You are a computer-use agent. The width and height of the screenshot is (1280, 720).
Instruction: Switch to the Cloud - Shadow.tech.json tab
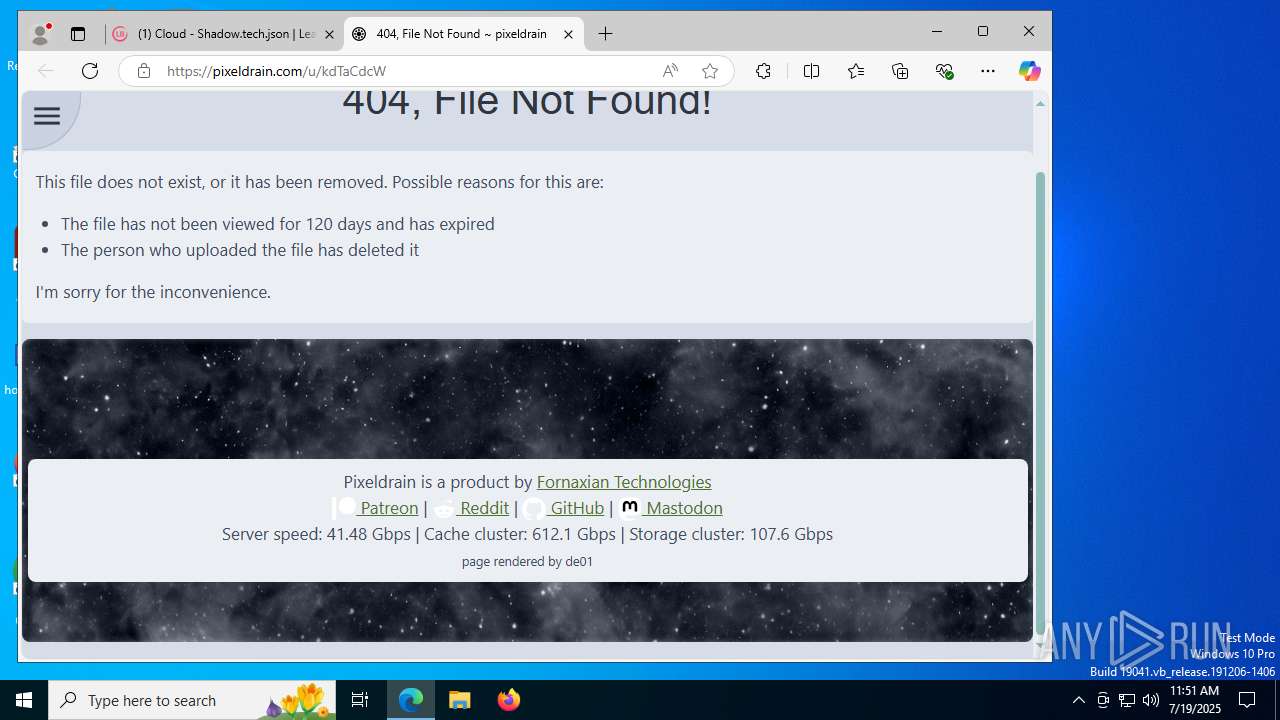click(x=225, y=34)
